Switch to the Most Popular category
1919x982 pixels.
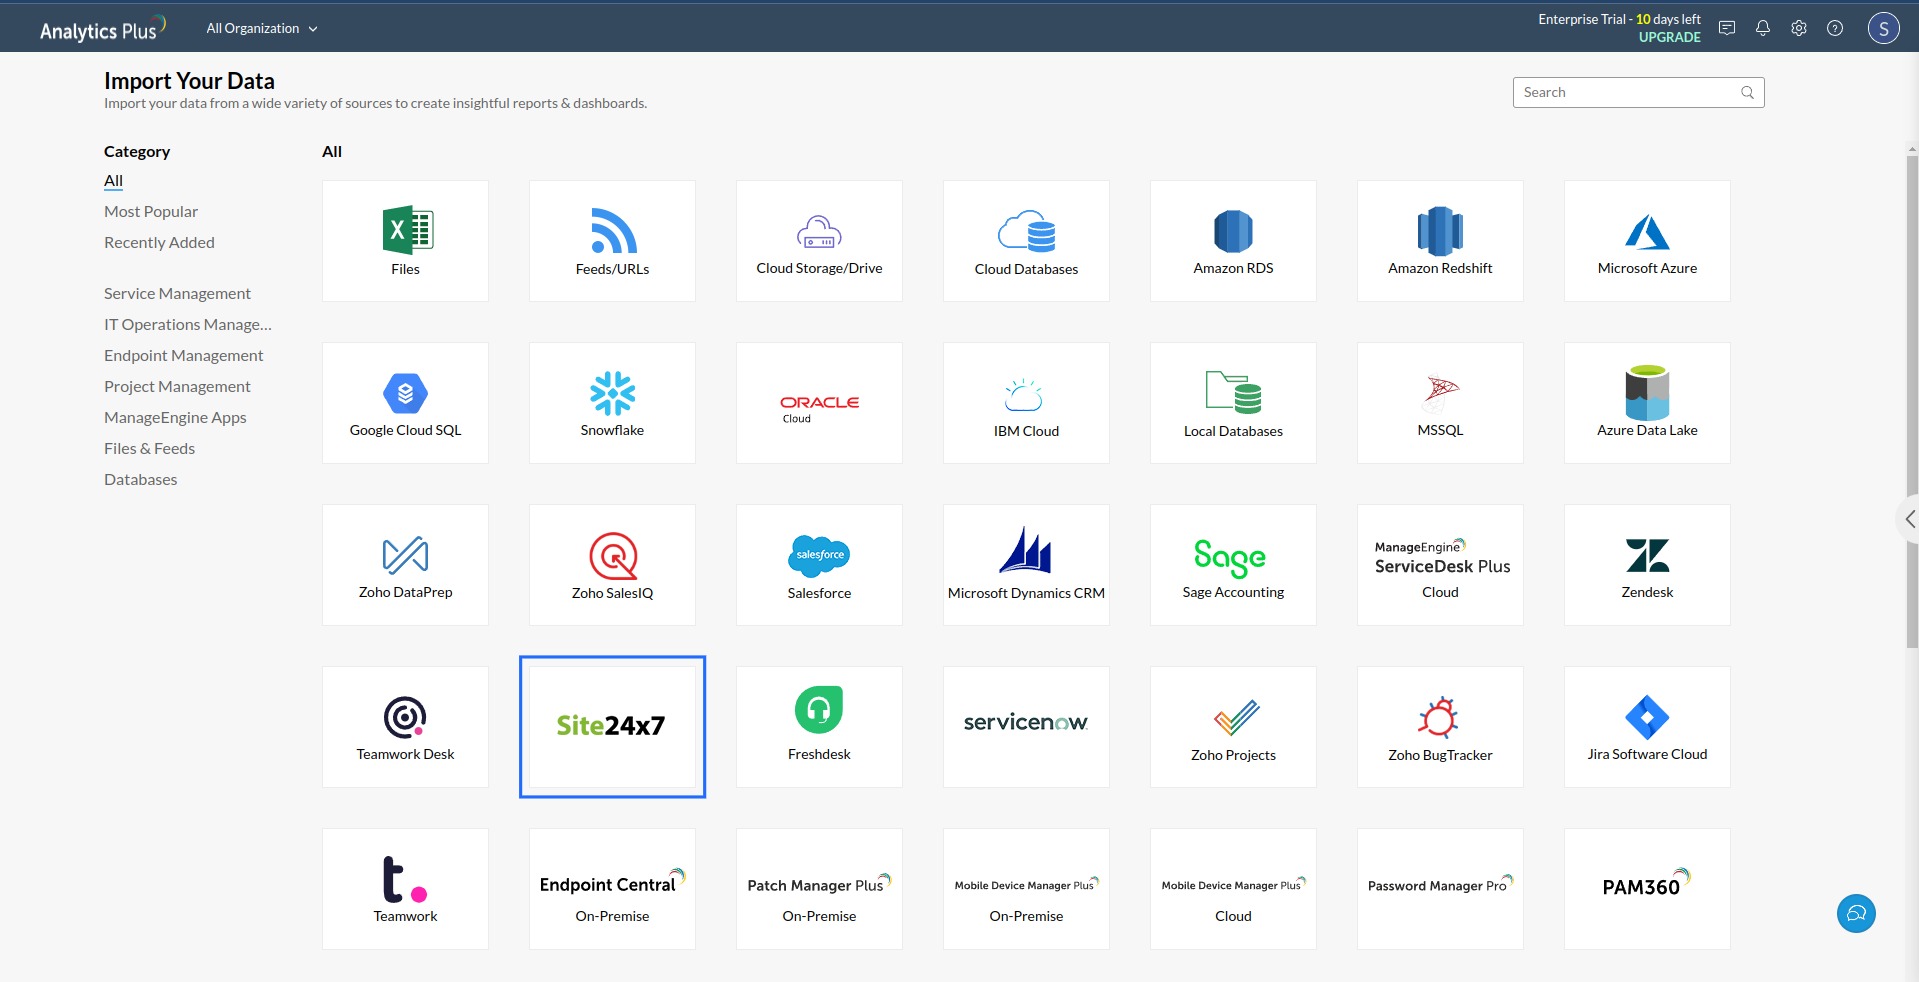(150, 211)
